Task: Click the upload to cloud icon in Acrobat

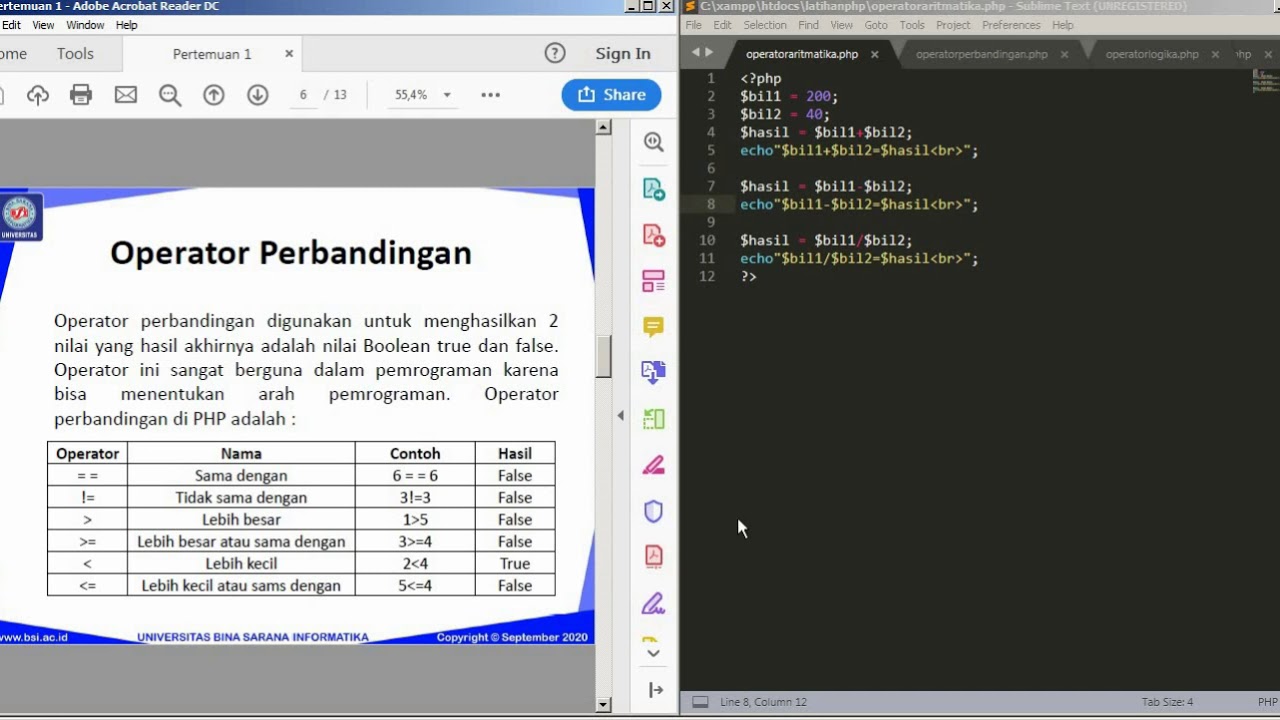Action: pos(38,95)
